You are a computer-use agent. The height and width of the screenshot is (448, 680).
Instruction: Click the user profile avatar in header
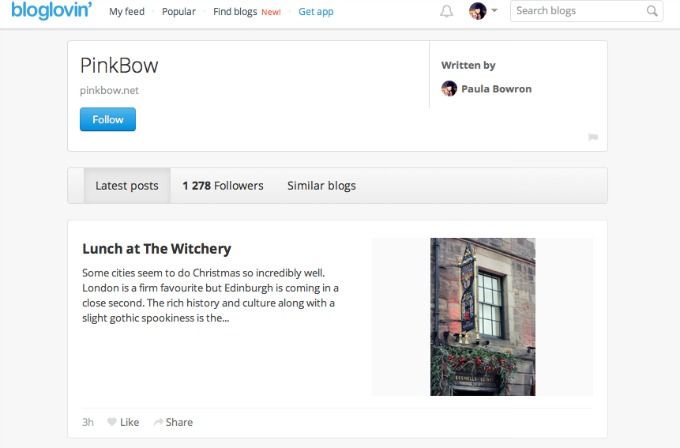[477, 11]
